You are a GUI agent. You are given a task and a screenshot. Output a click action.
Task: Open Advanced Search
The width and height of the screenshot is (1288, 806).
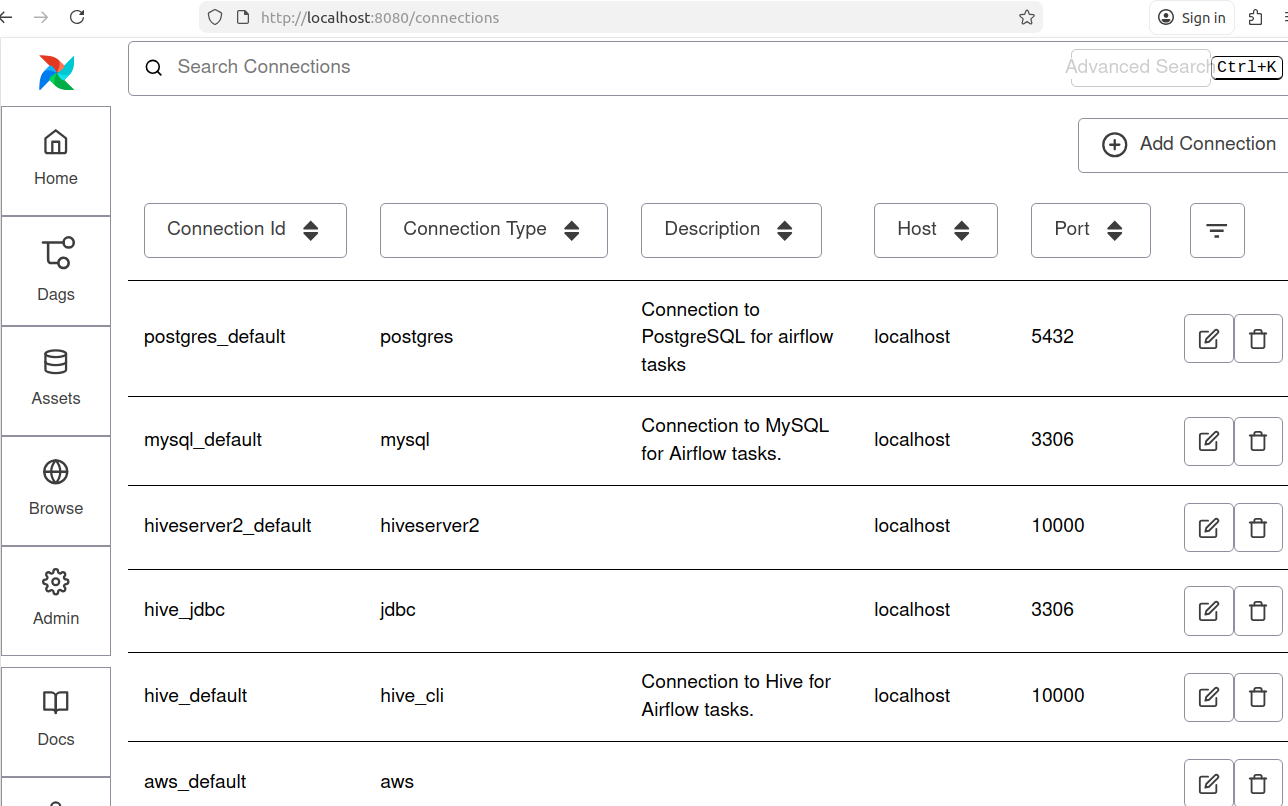coord(1140,67)
